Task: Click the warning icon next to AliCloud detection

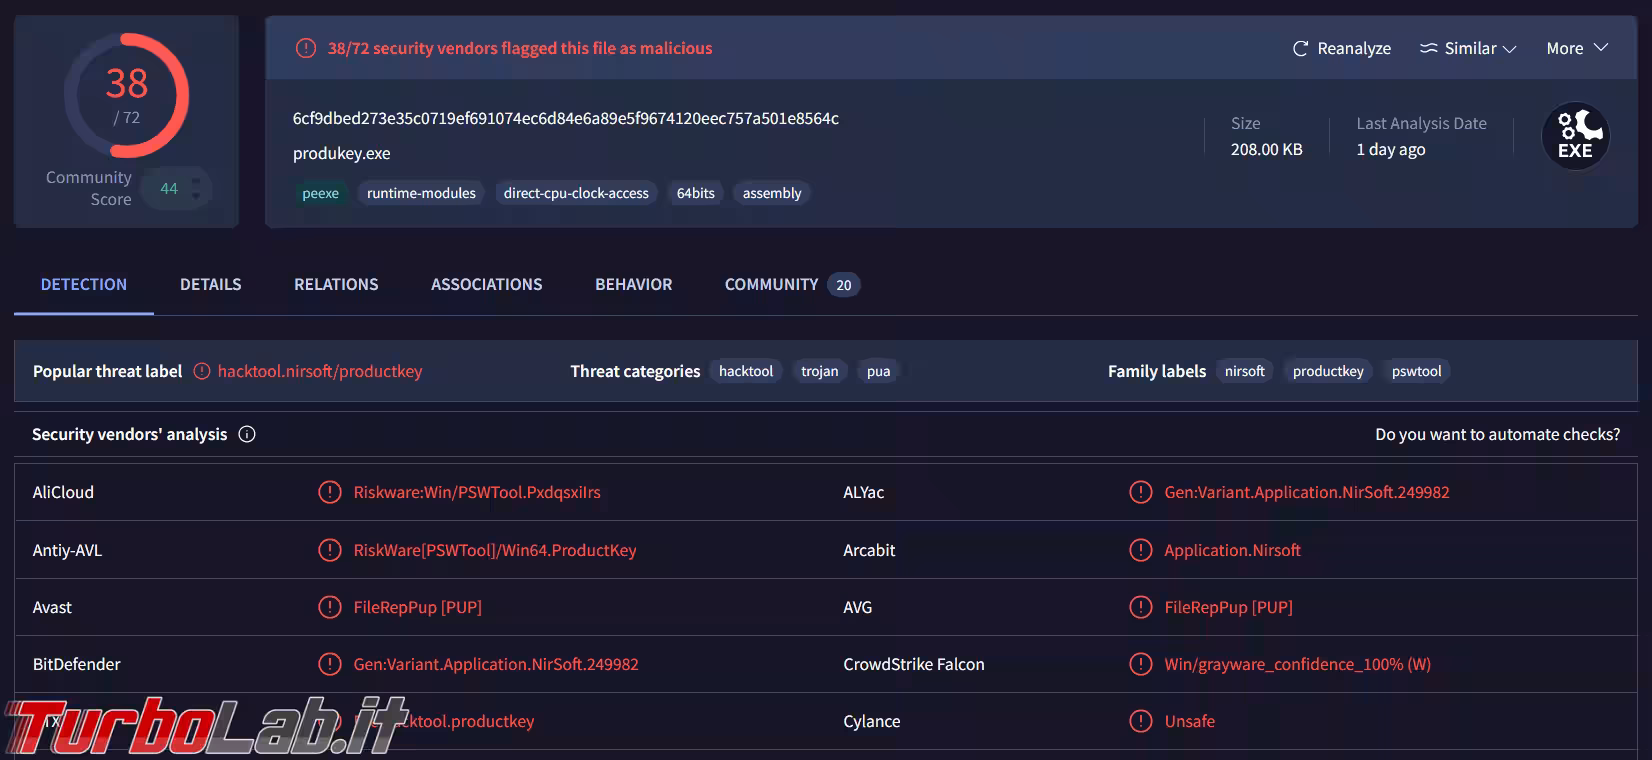Action: (329, 492)
